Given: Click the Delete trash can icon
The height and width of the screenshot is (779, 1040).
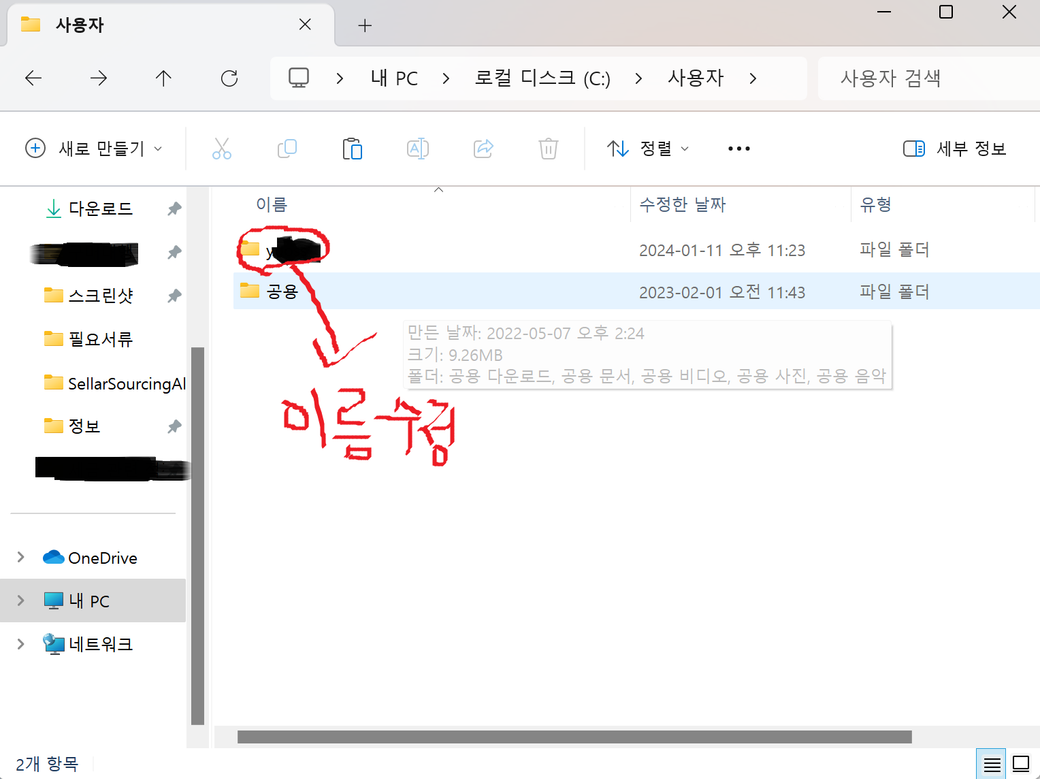Looking at the screenshot, I should pos(548,149).
